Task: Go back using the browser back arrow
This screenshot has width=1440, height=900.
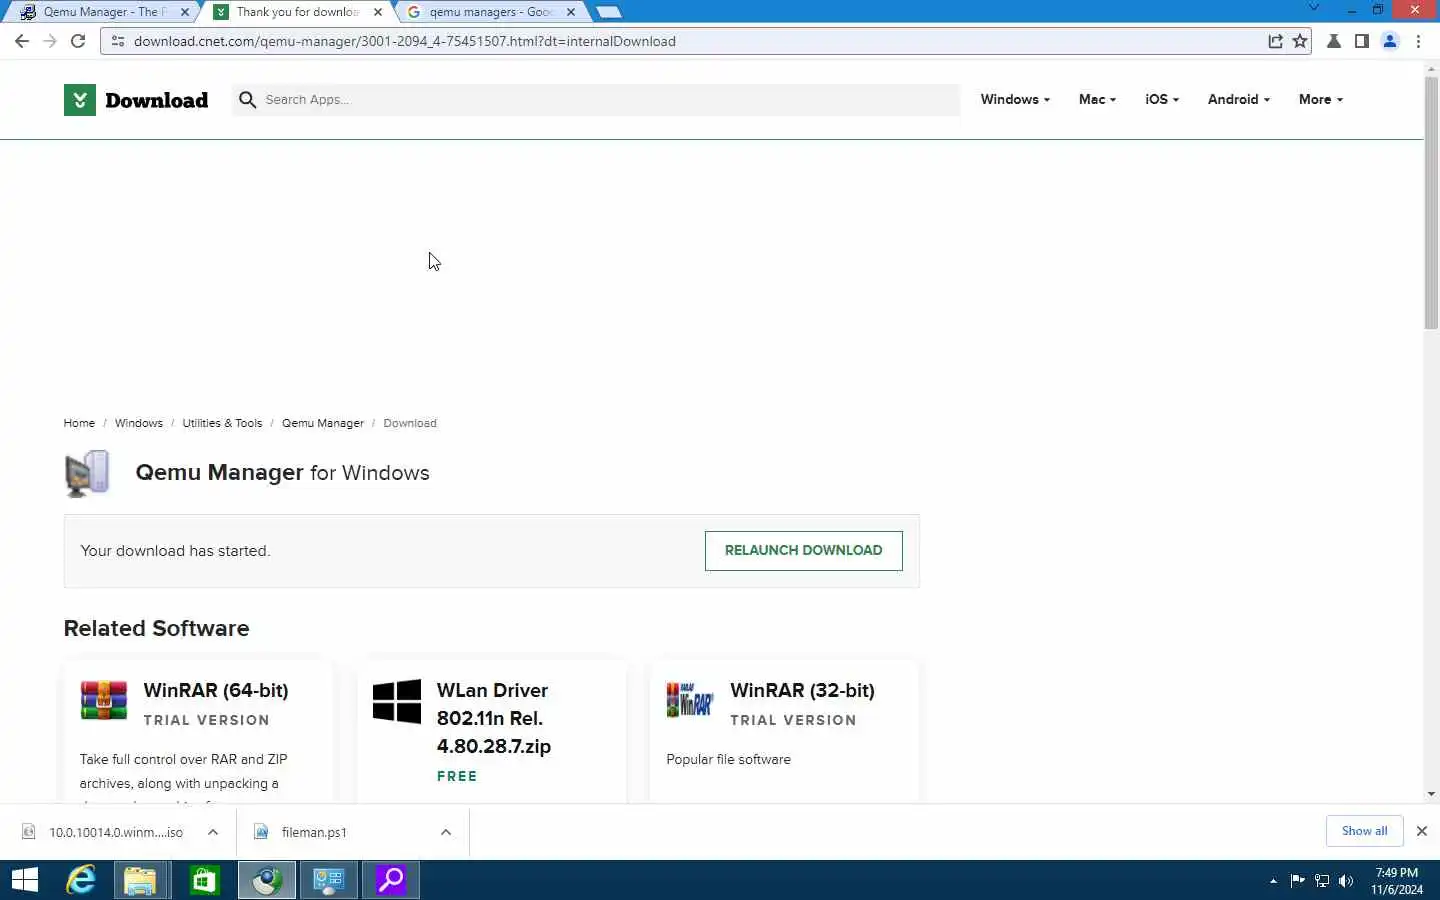Action: coord(22,41)
